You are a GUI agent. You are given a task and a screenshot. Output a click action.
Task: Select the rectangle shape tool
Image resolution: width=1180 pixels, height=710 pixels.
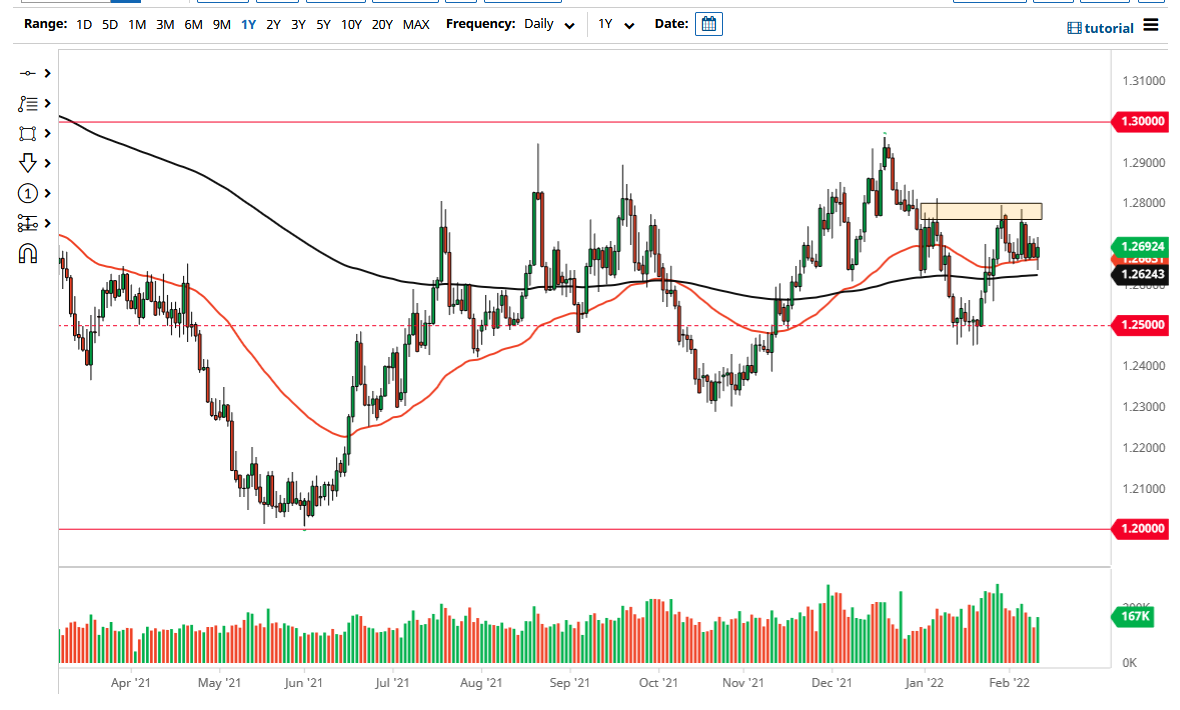(x=28, y=133)
